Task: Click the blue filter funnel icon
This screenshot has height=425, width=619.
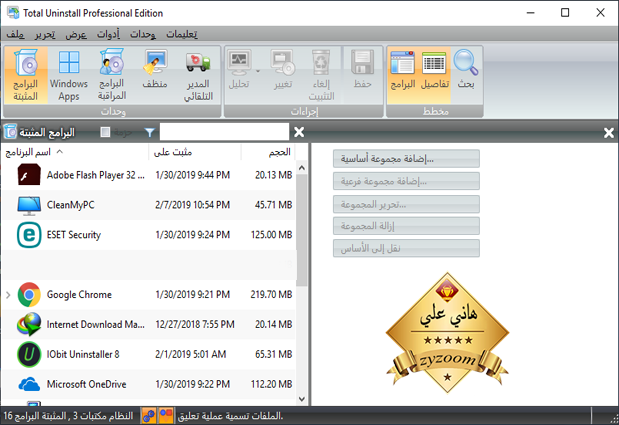Action: click(x=150, y=132)
